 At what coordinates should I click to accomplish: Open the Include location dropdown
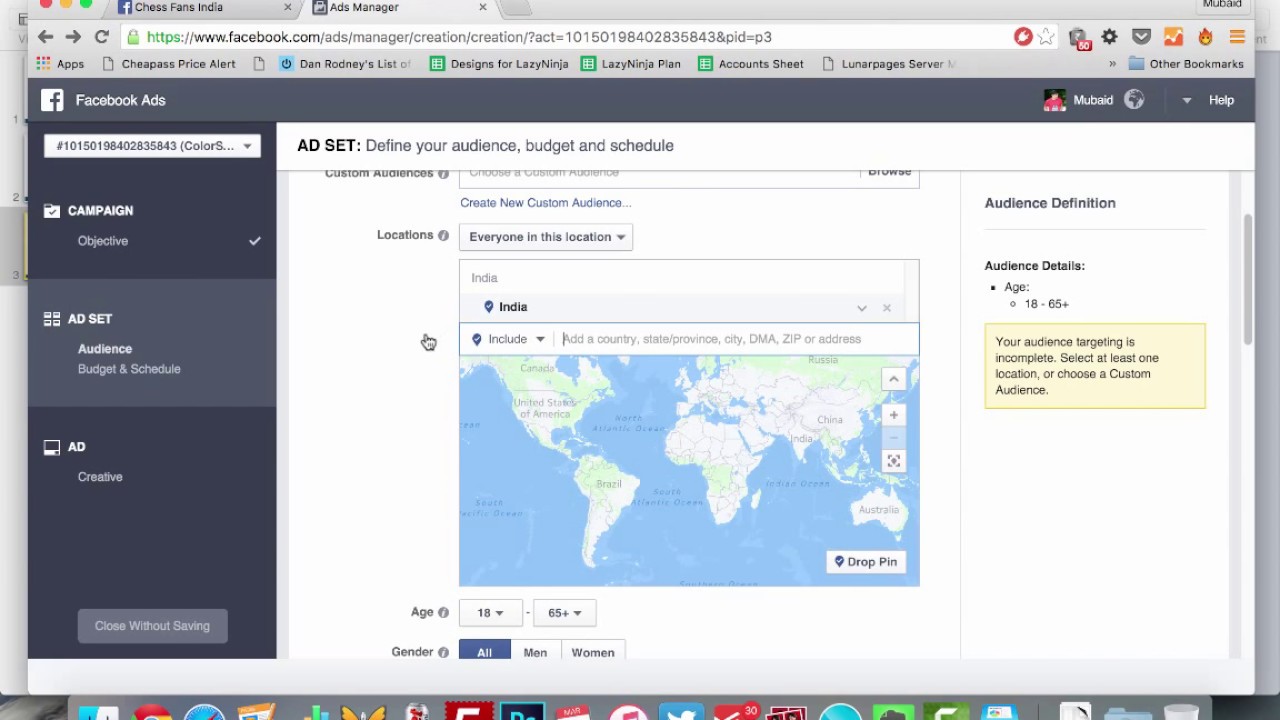[509, 339]
